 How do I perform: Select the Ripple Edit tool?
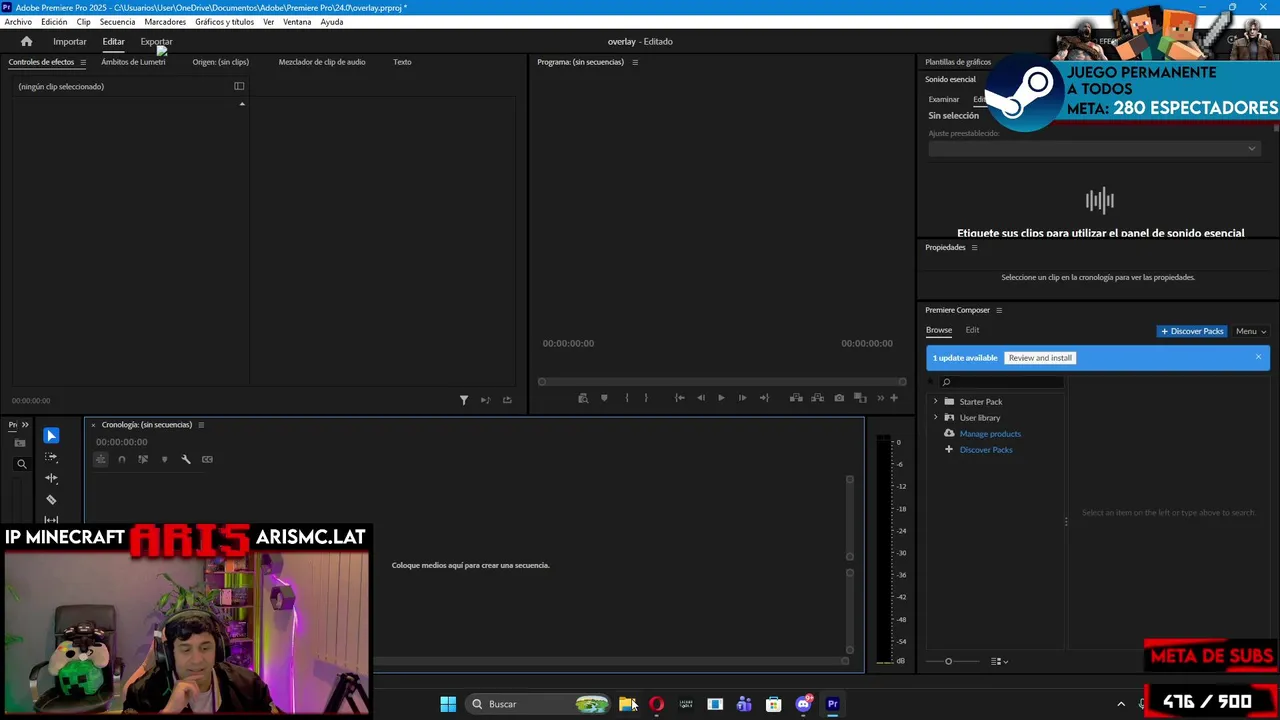[51, 478]
